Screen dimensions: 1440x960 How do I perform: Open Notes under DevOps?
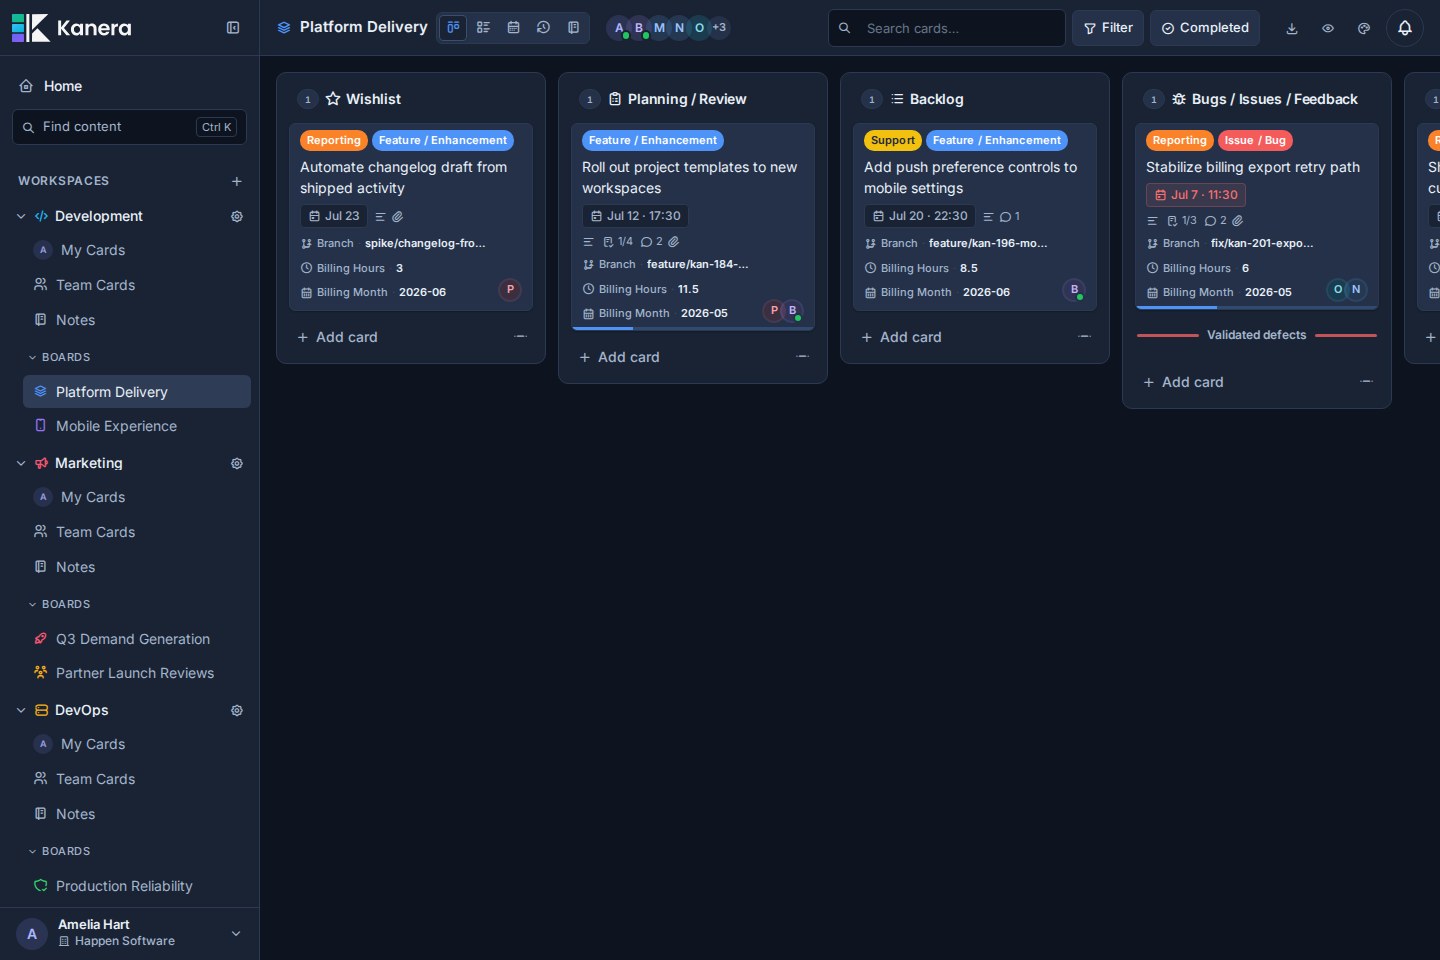[x=75, y=814]
